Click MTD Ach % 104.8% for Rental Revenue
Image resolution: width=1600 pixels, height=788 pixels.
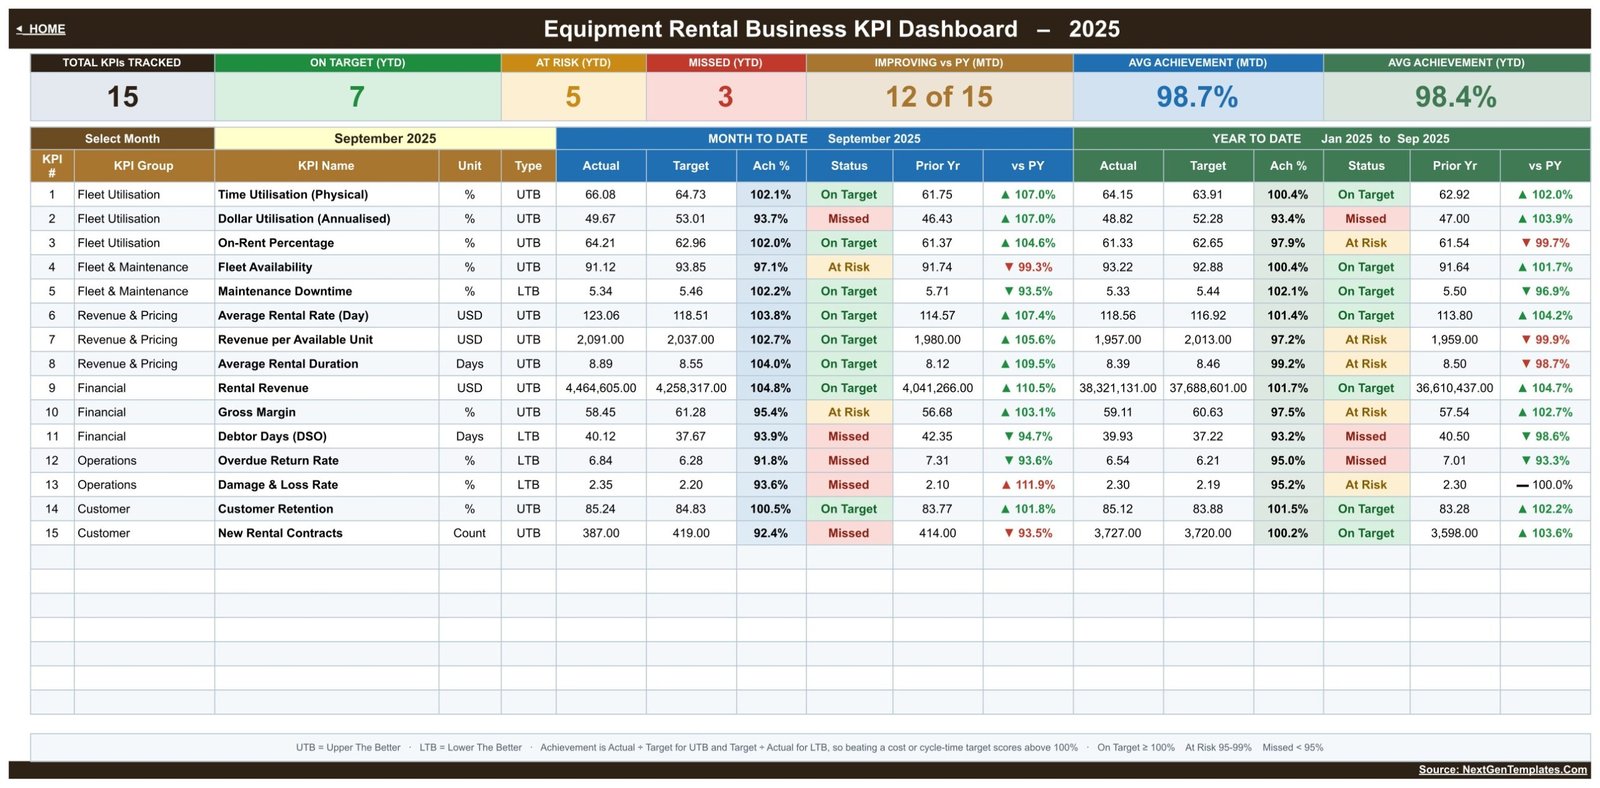[x=771, y=388]
